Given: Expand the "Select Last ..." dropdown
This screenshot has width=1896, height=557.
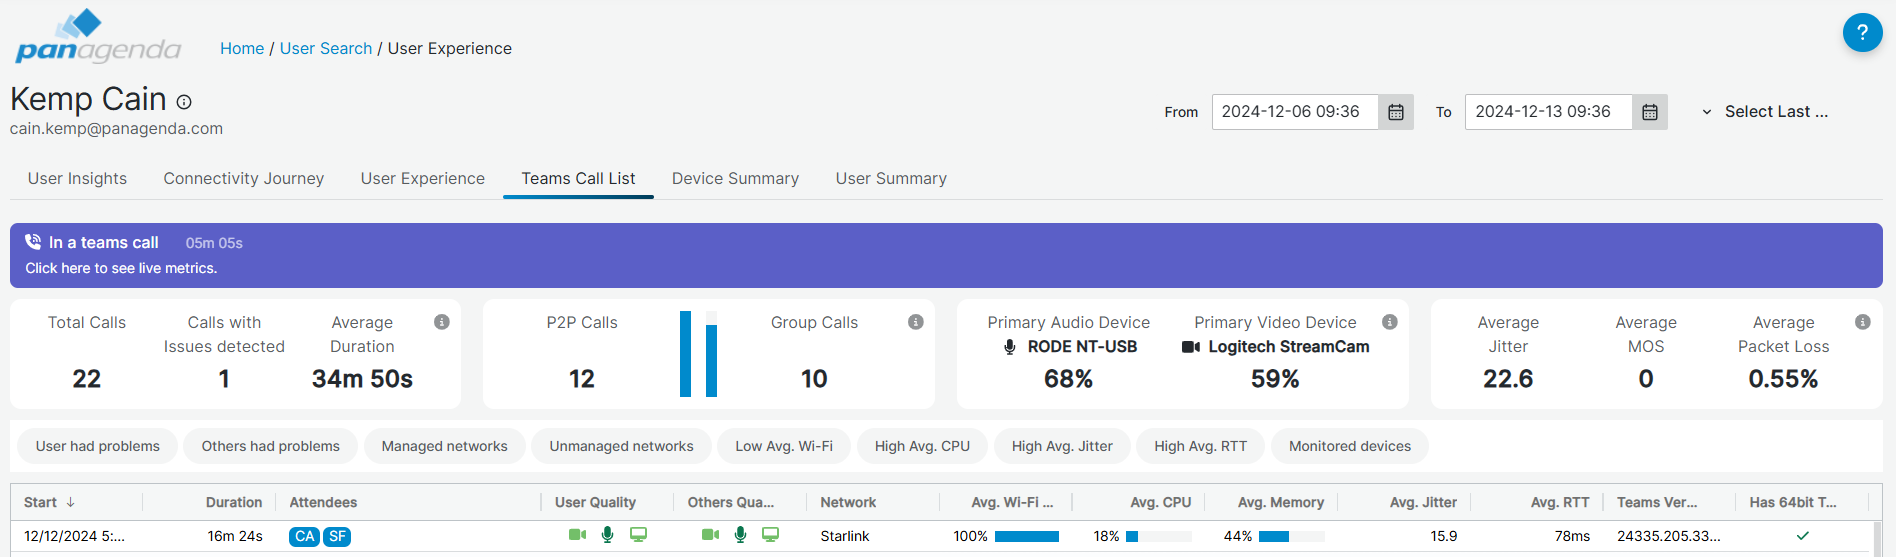Looking at the screenshot, I should tap(1766, 112).
